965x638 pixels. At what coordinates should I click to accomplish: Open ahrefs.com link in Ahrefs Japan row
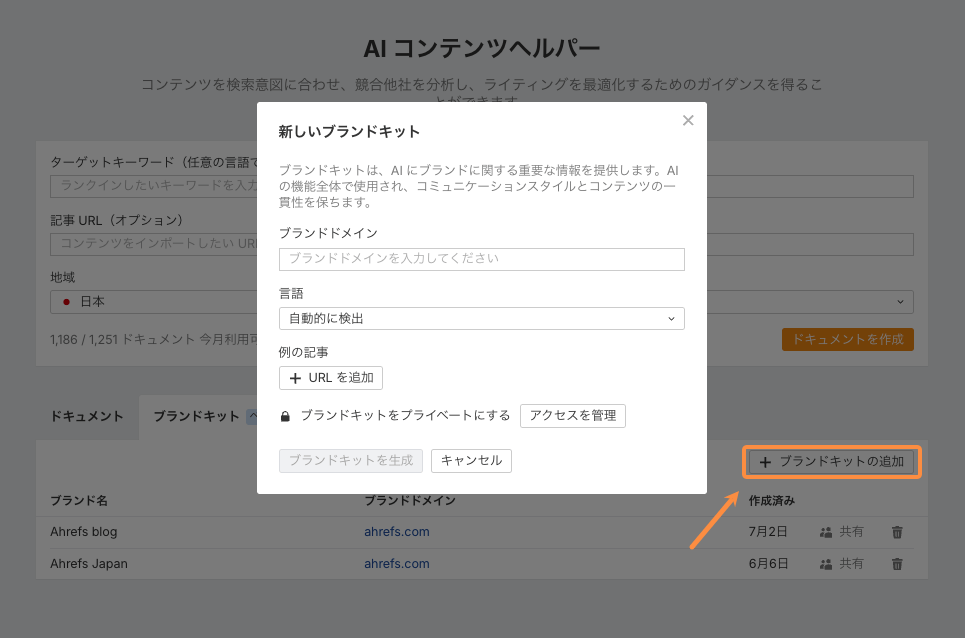pos(397,564)
